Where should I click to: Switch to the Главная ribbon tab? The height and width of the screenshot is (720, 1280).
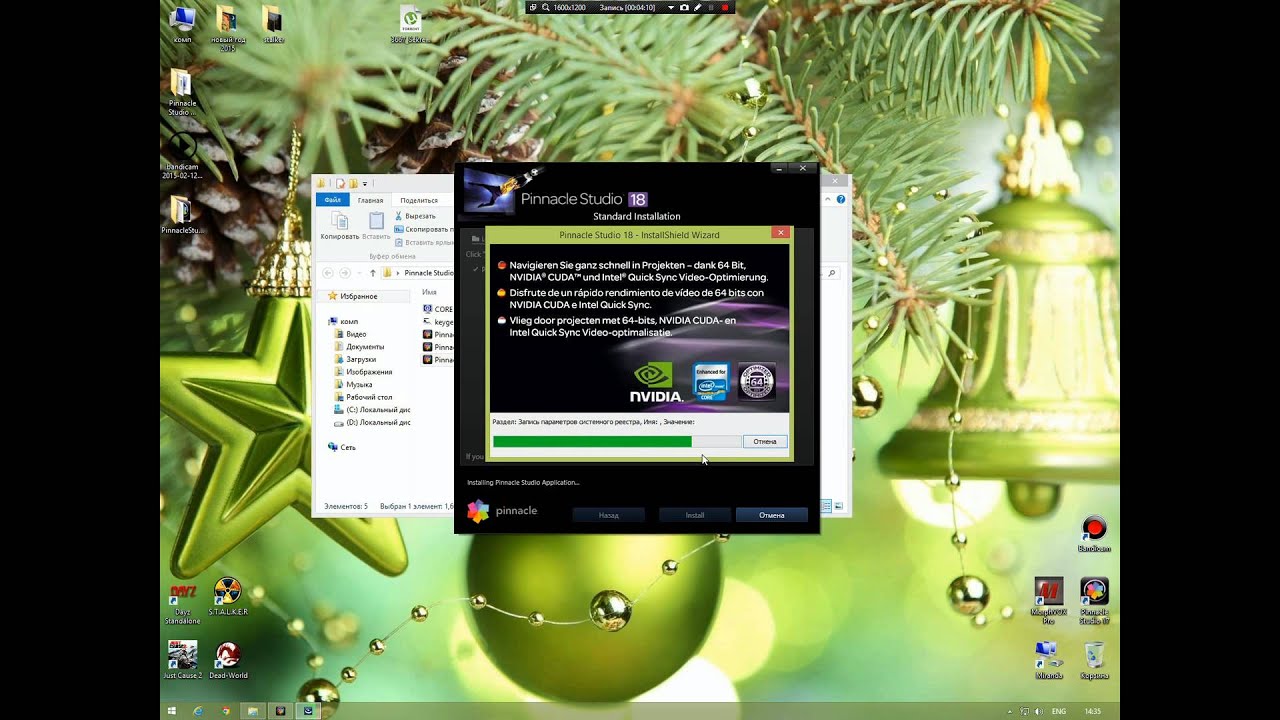pos(370,200)
